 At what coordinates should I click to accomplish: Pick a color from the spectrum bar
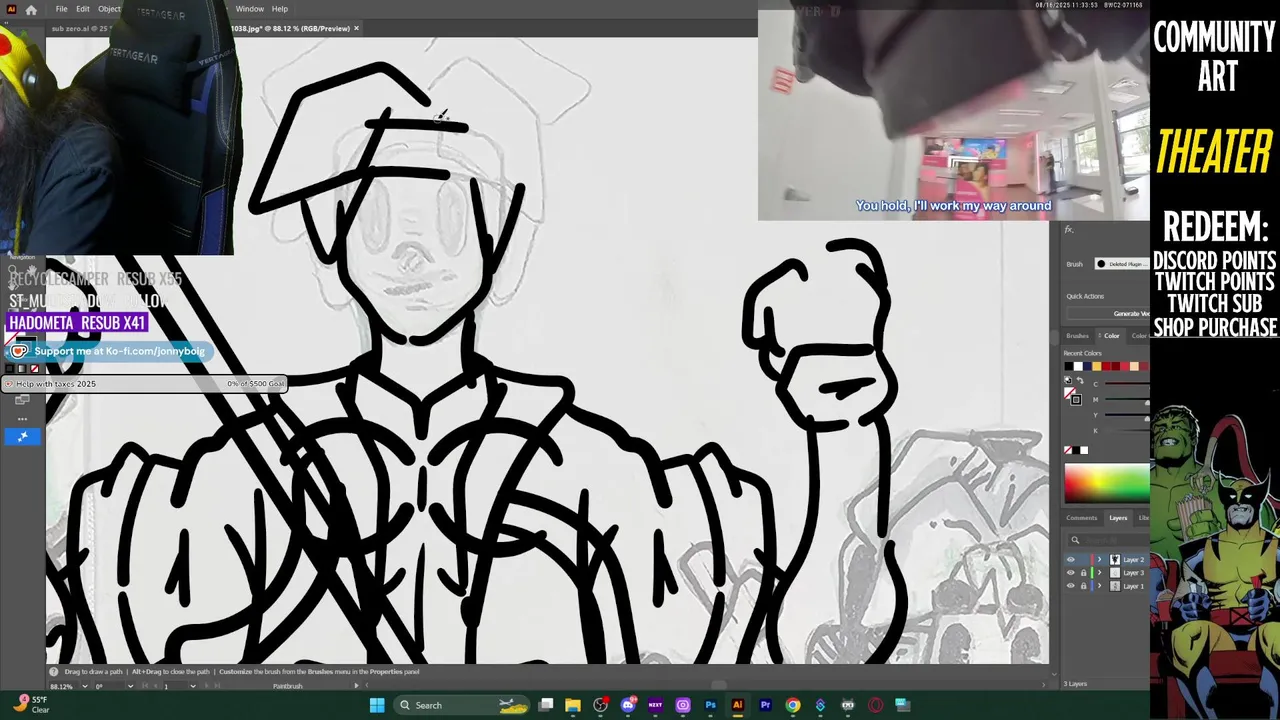tap(1107, 484)
